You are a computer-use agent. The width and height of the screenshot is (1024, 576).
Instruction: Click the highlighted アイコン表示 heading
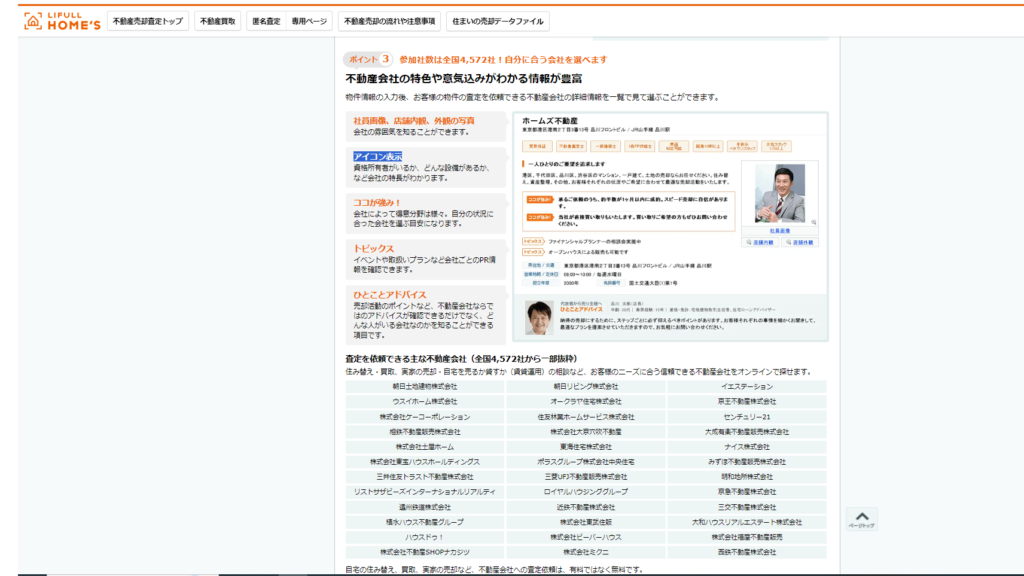point(378,156)
